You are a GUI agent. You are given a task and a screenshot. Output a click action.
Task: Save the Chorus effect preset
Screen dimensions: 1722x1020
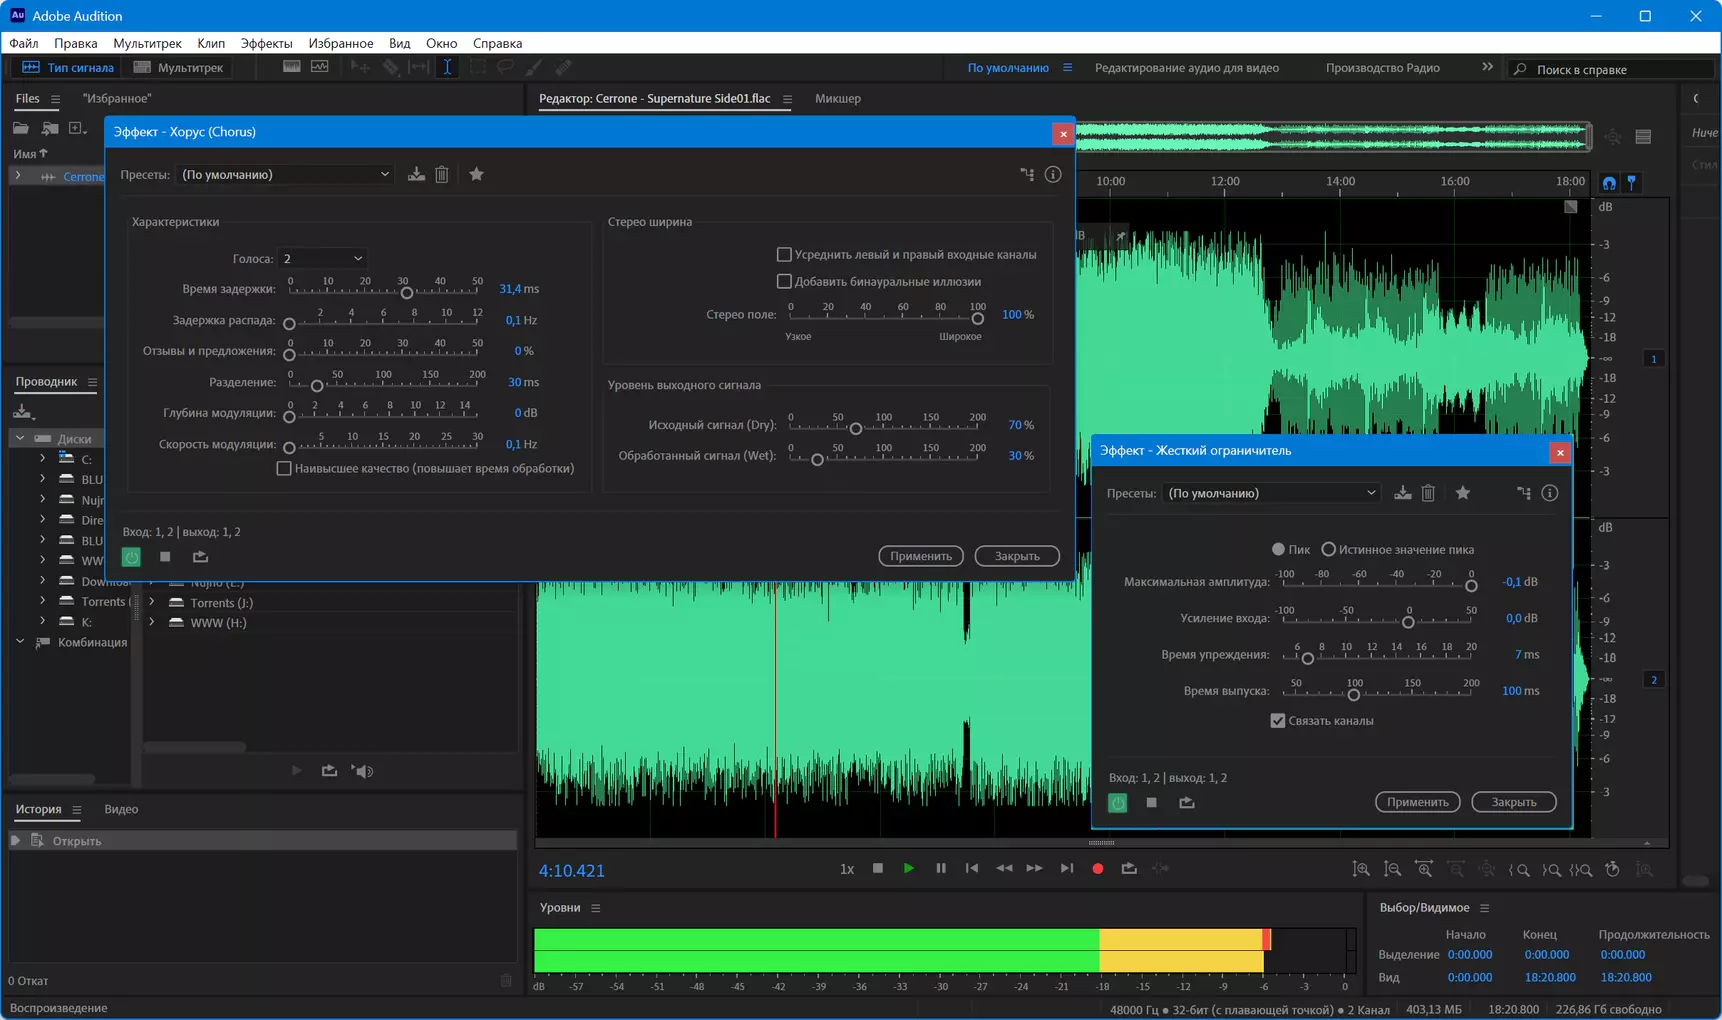416,174
